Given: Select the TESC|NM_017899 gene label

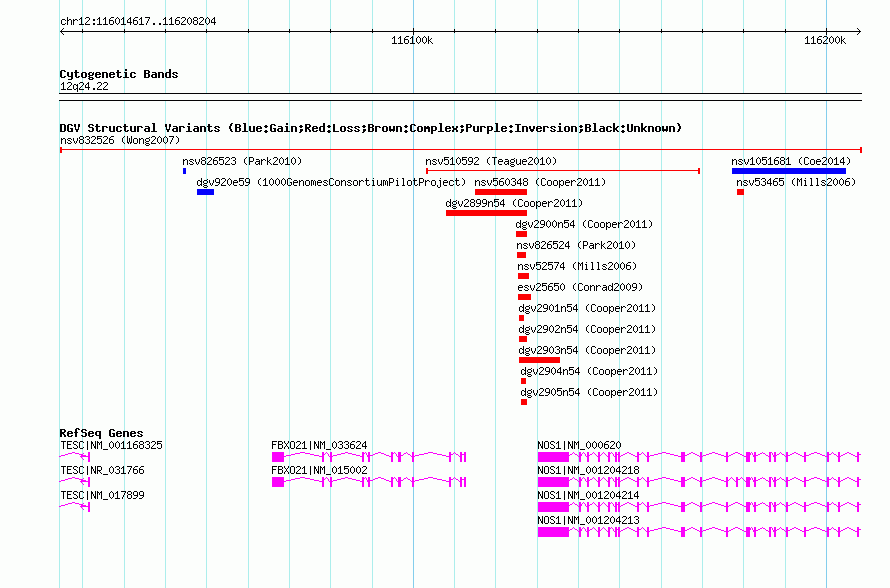Looking at the screenshot, I should click(x=102, y=495).
